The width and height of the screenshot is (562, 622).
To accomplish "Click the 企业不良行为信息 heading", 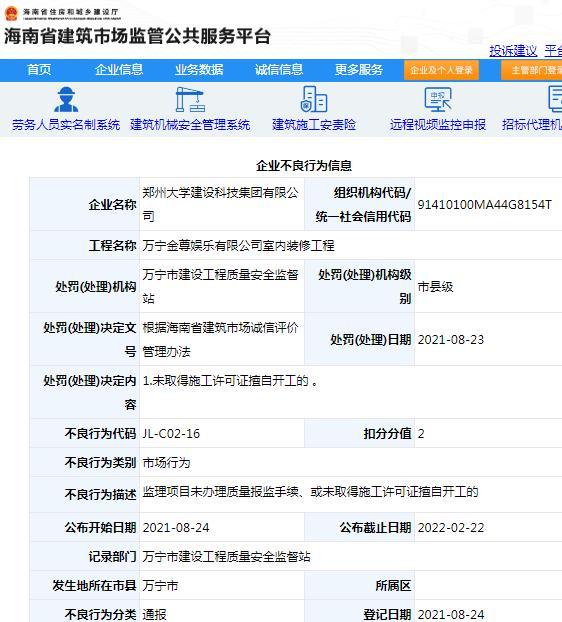I will tap(304, 165).
